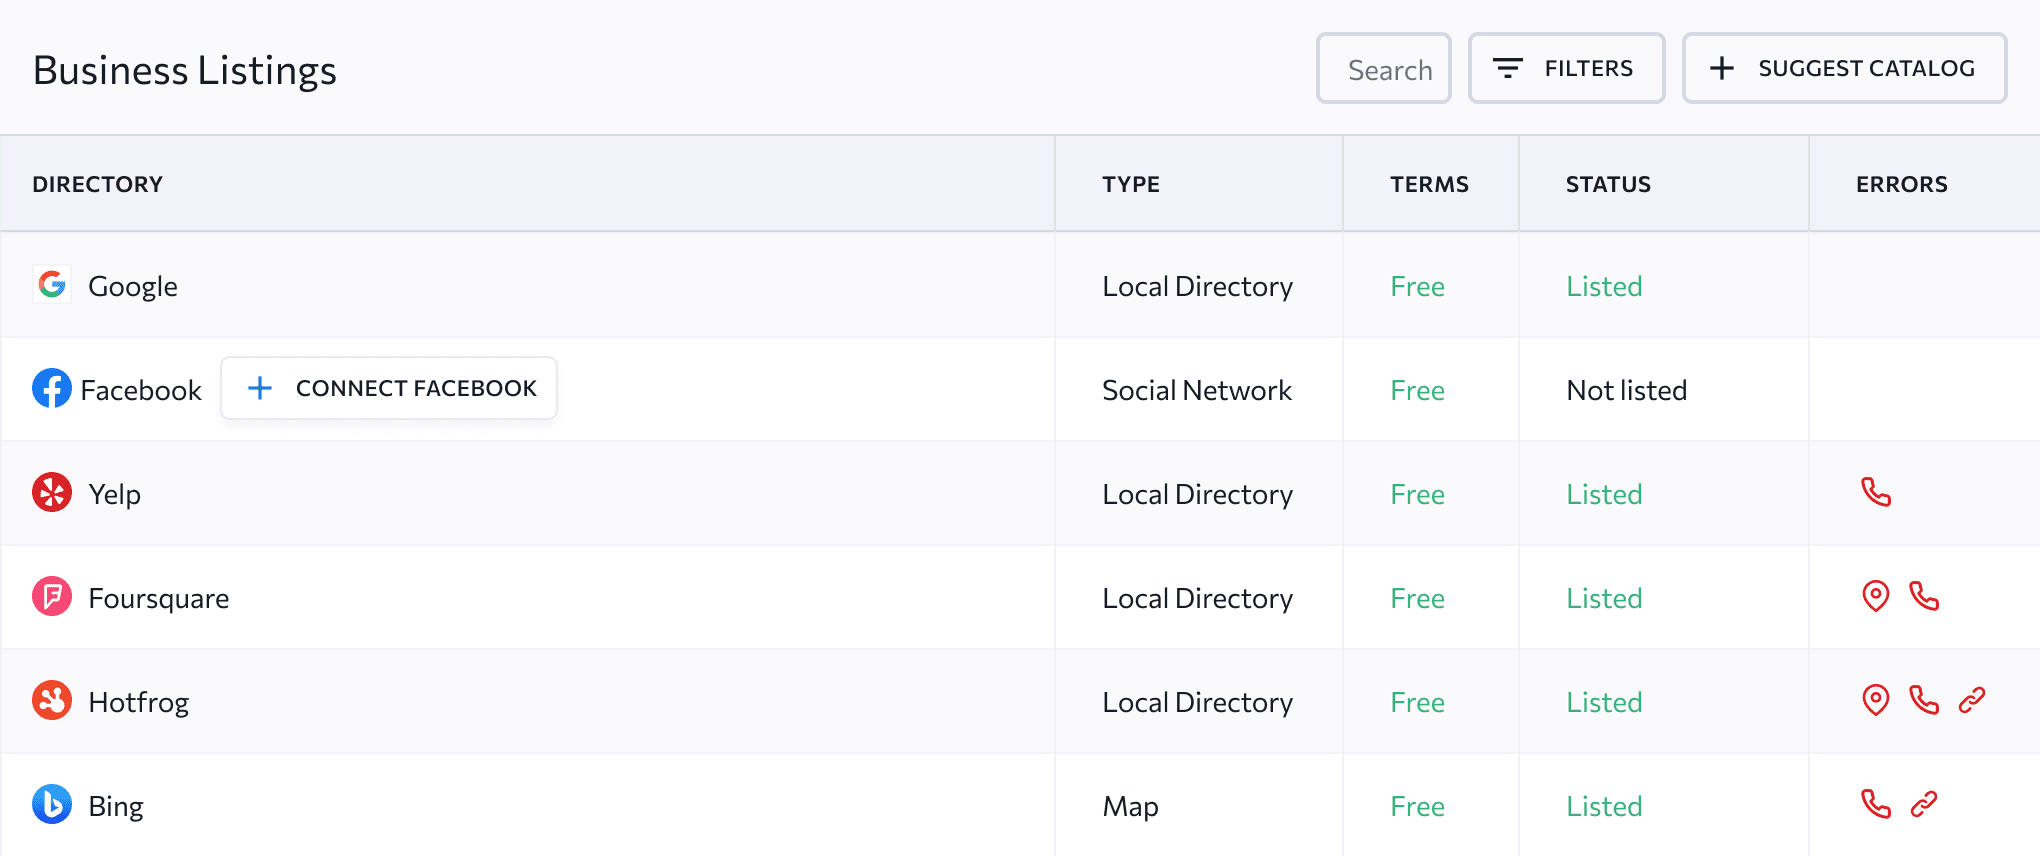This screenshot has height=856, width=2040.
Task: Click the 'Listed' status in Foursquare row
Action: point(1604,598)
